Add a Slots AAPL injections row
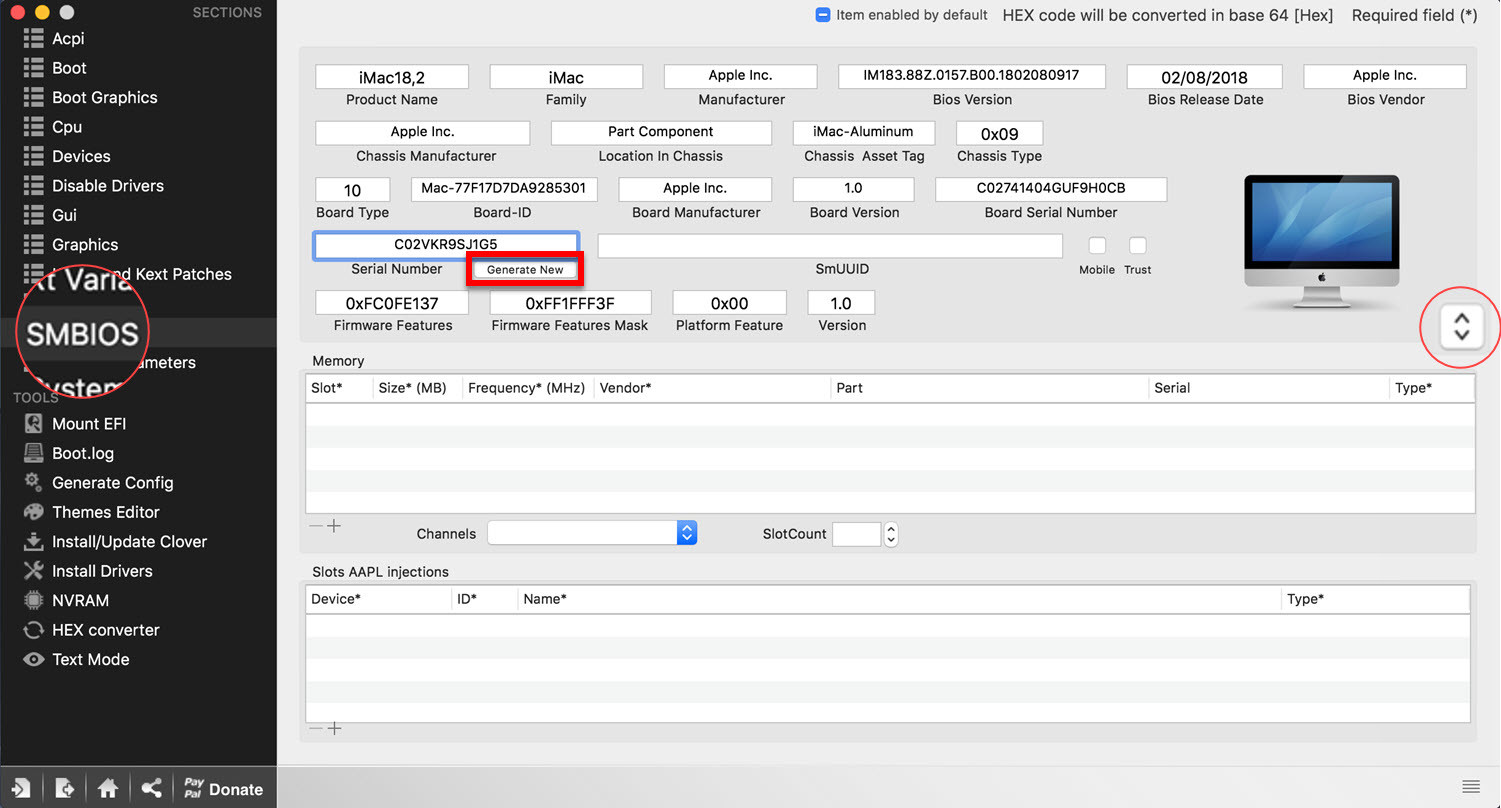Viewport: 1501px width, 808px height. 335,729
